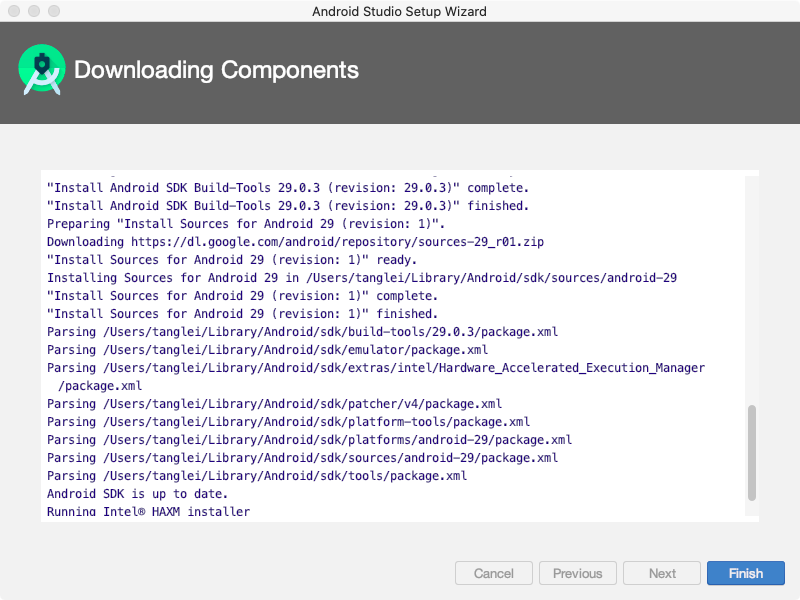Click the "Running Intel® HAXM installer" line
Image resolution: width=800 pixels, height=600 pixels.
(148, 512)
